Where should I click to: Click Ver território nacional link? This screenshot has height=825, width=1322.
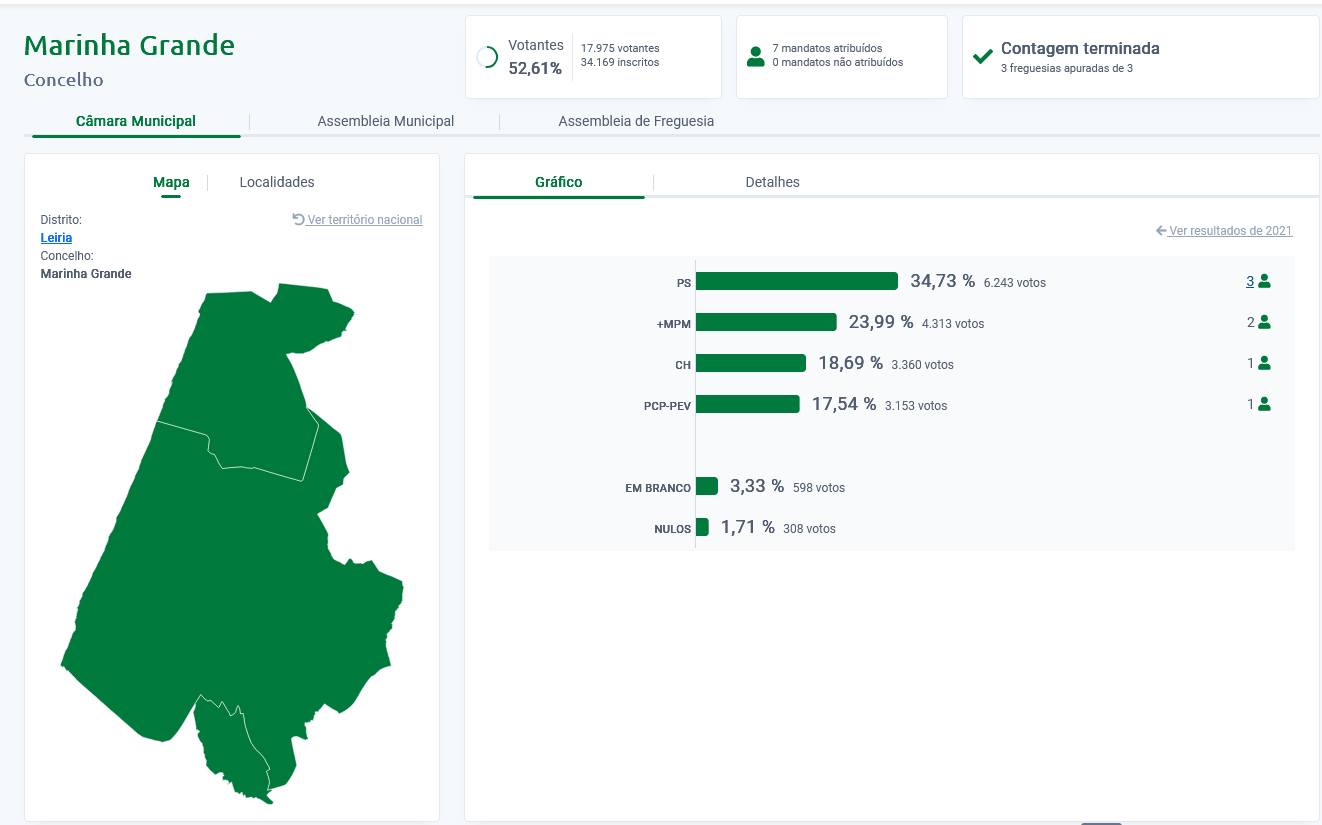[x=365, y=220]
